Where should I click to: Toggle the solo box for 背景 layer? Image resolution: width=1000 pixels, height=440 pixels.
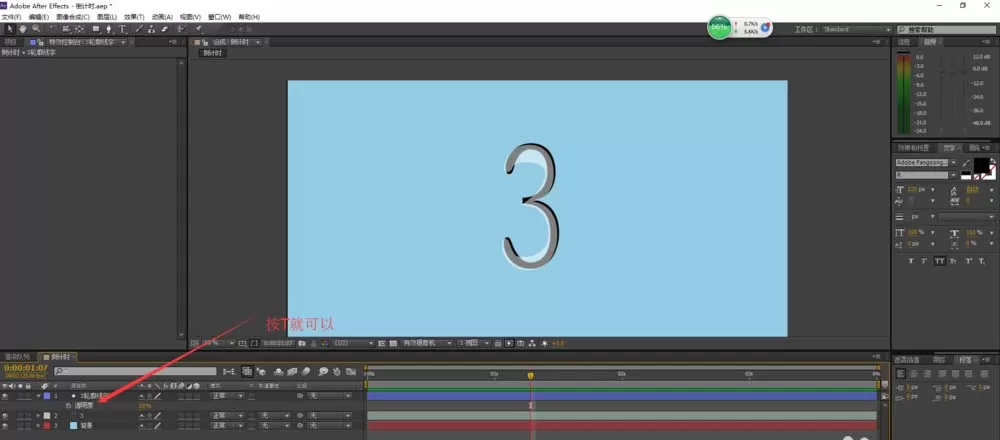[20, 425]
